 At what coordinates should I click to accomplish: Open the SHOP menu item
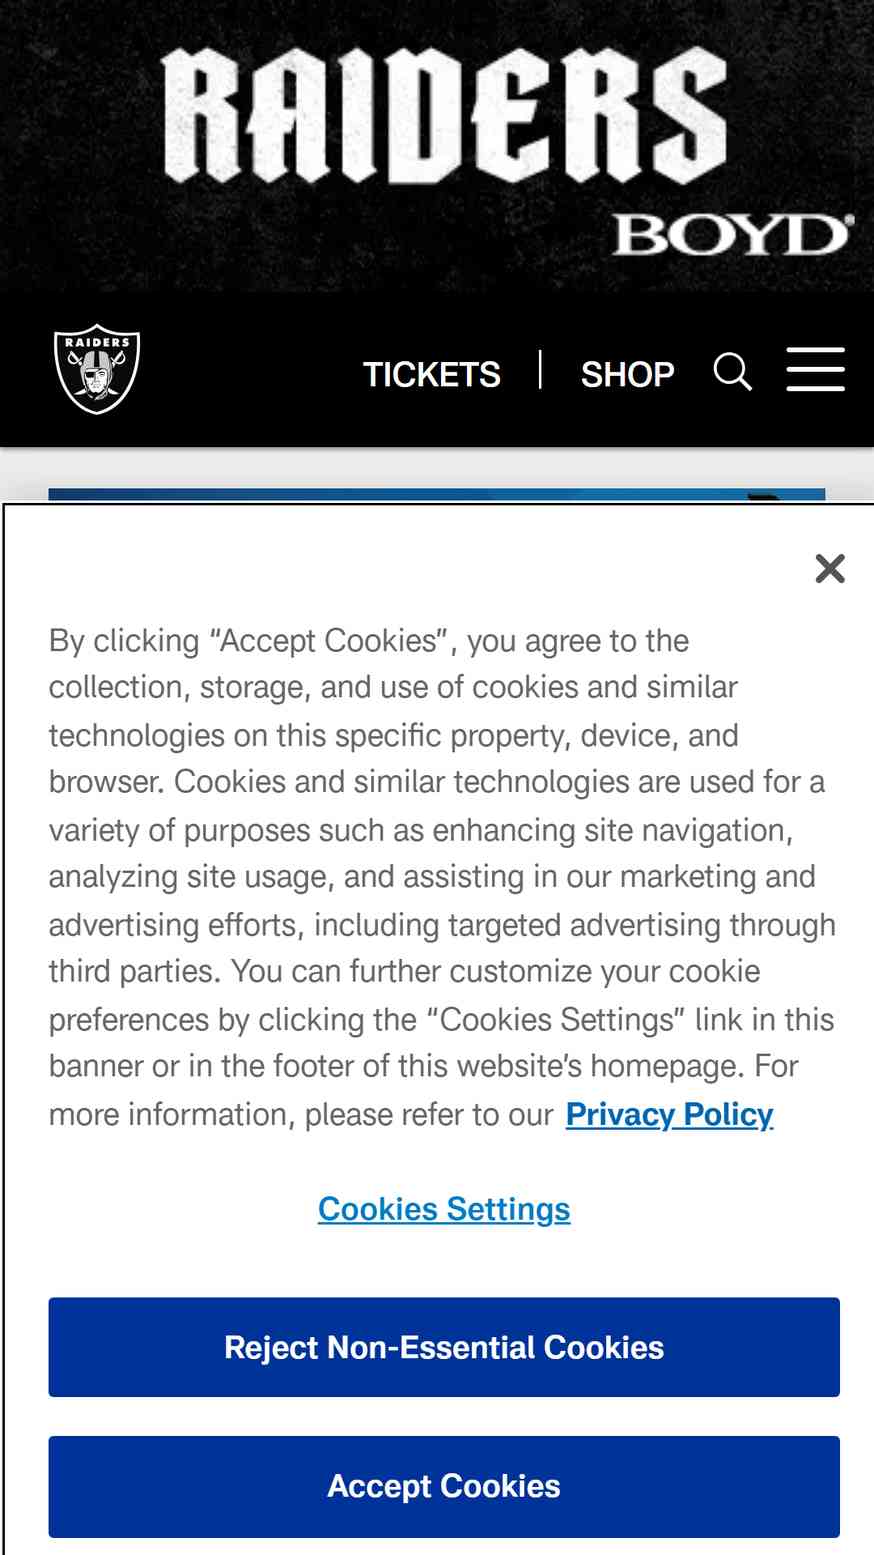[x=627, y=374]
